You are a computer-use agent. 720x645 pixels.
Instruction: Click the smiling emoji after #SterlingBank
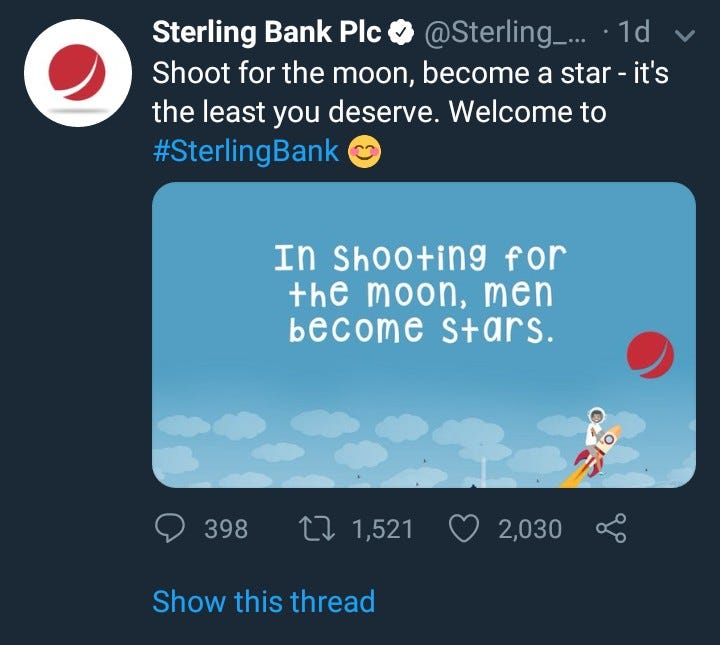click(x=364, y=153)
